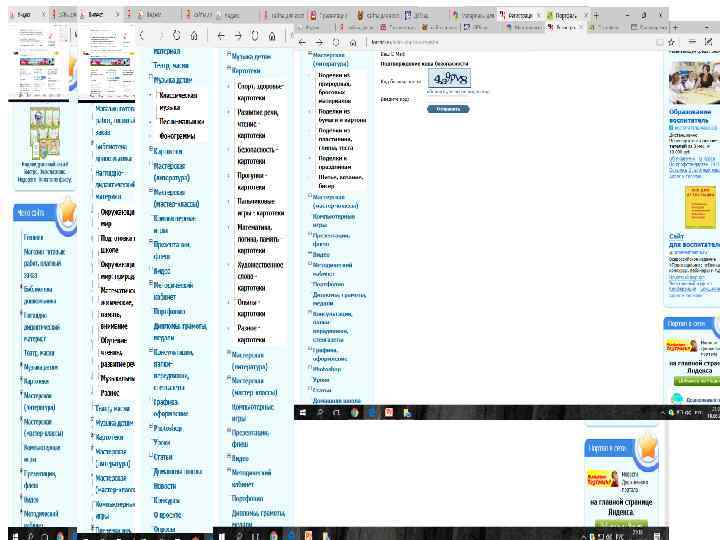Switch to Edge on the inner taskbar
Image resolution: width=720 pixels, height=540 pixels.
coord(372,413)
